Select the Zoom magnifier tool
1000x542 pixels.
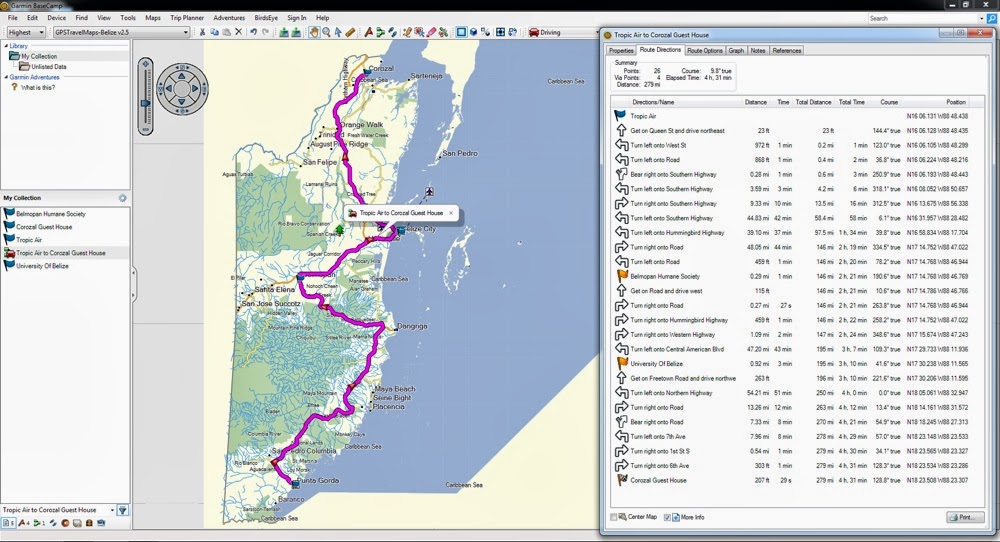(x=326, y=32)
